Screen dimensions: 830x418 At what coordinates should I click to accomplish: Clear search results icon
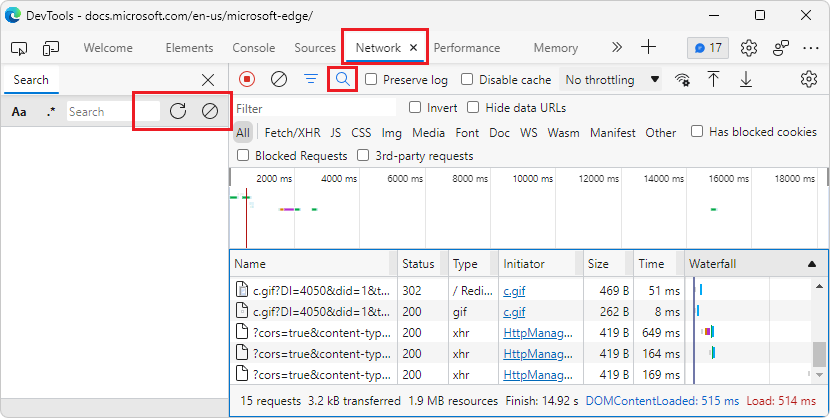click(210, 111)
